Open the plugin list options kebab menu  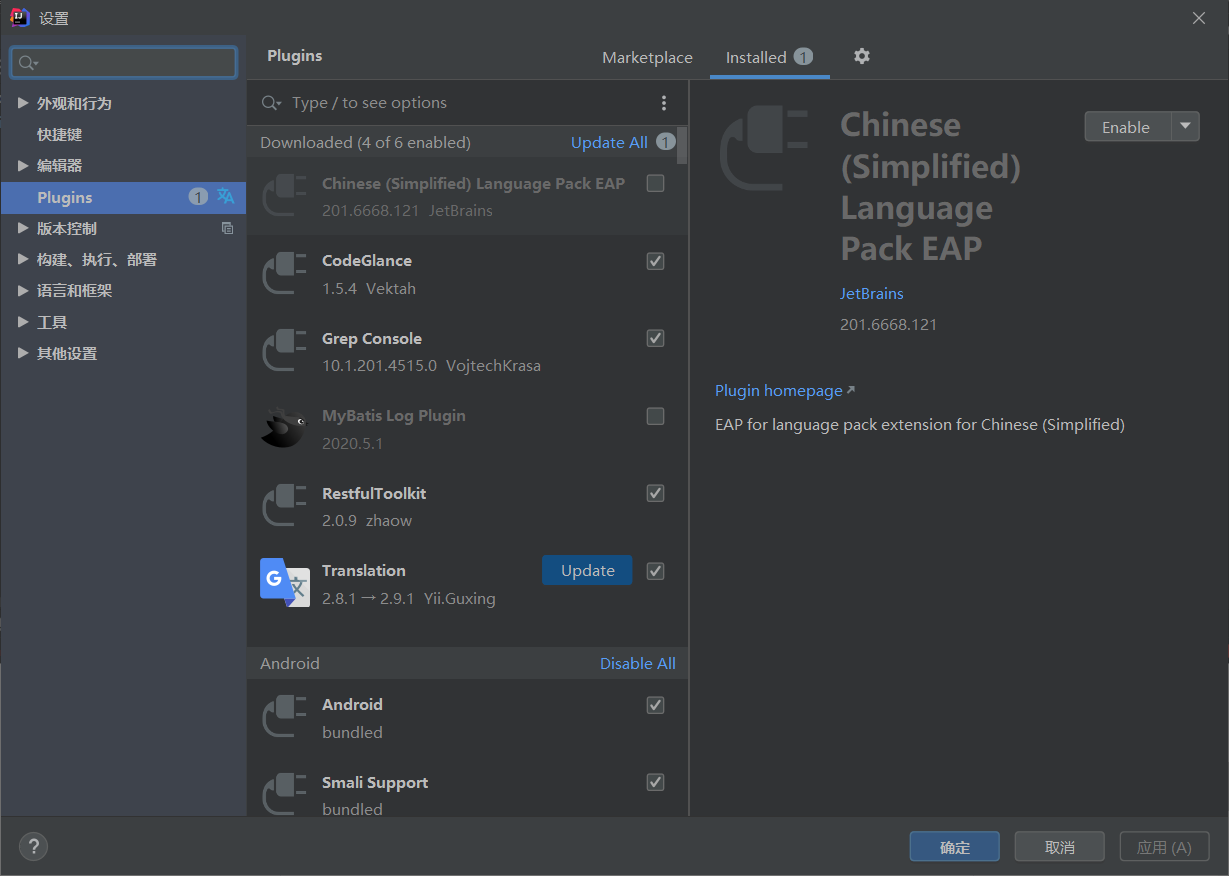(x=663, y=103)
